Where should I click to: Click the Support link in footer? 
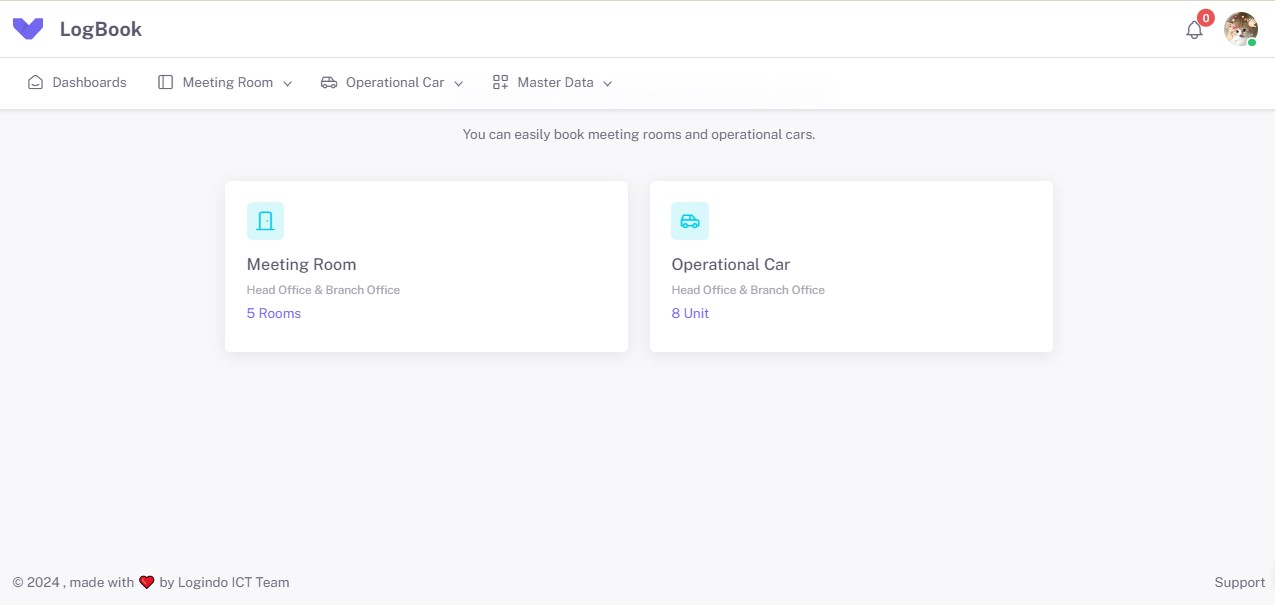(x=1238, y=582)
